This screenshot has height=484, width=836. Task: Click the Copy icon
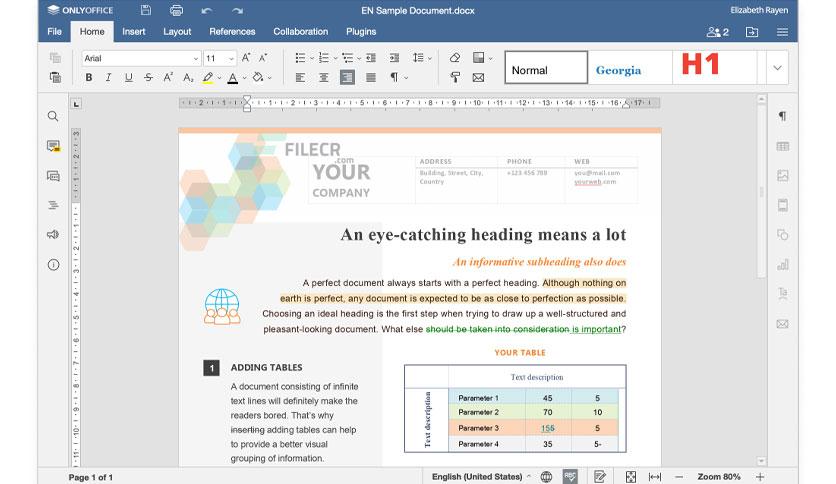(55, 58)
